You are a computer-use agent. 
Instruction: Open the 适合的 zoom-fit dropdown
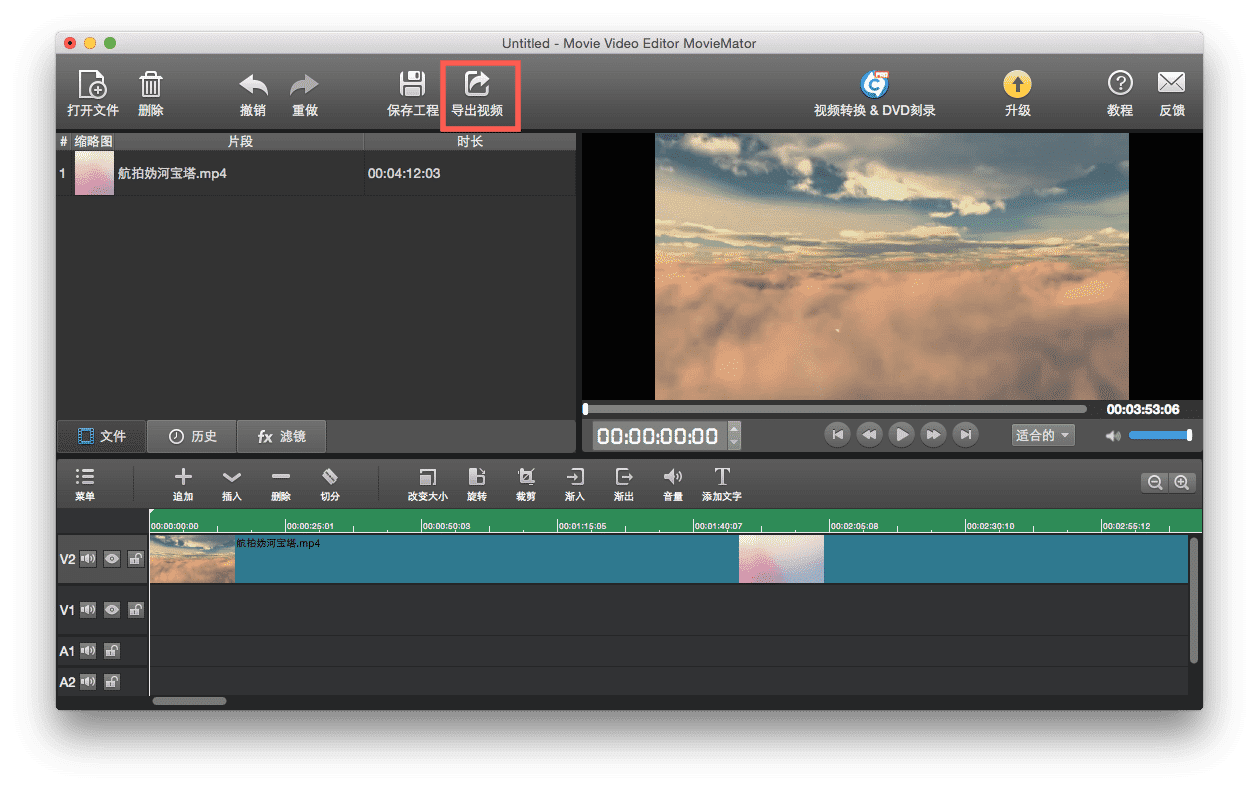coord(1043,435)
